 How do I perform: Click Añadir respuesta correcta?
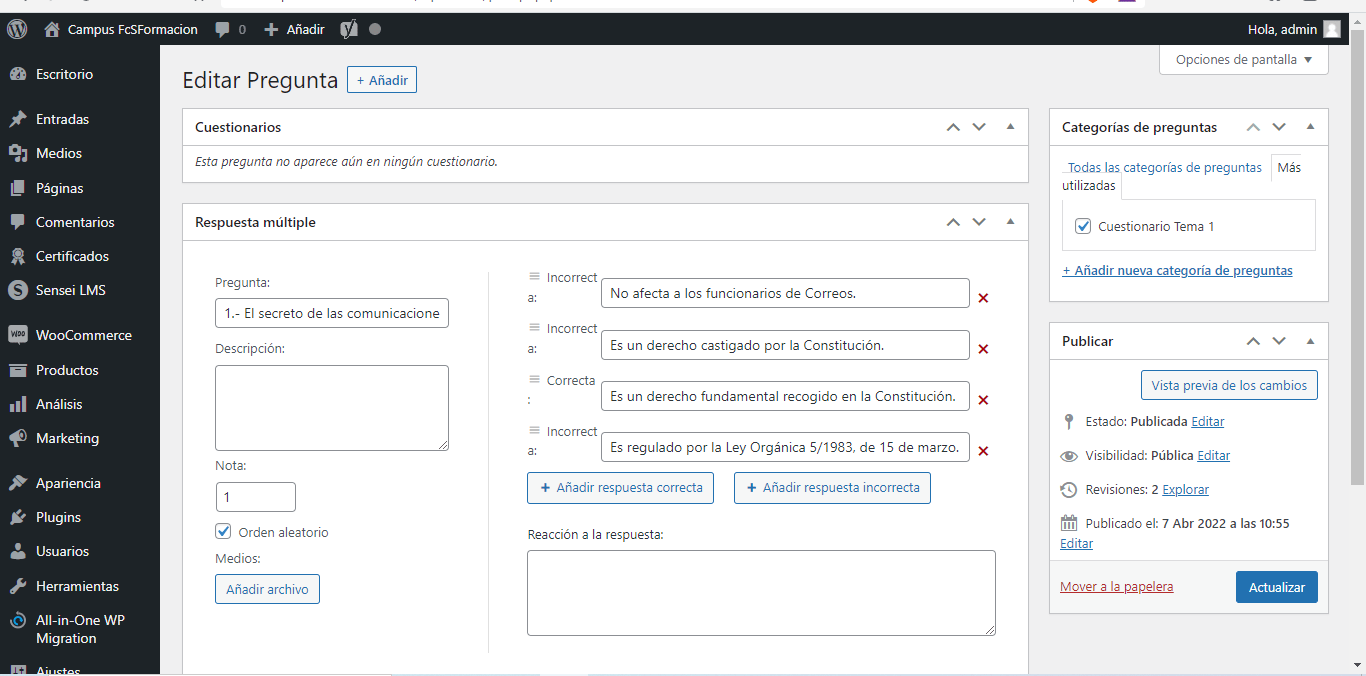click(621, 488)
